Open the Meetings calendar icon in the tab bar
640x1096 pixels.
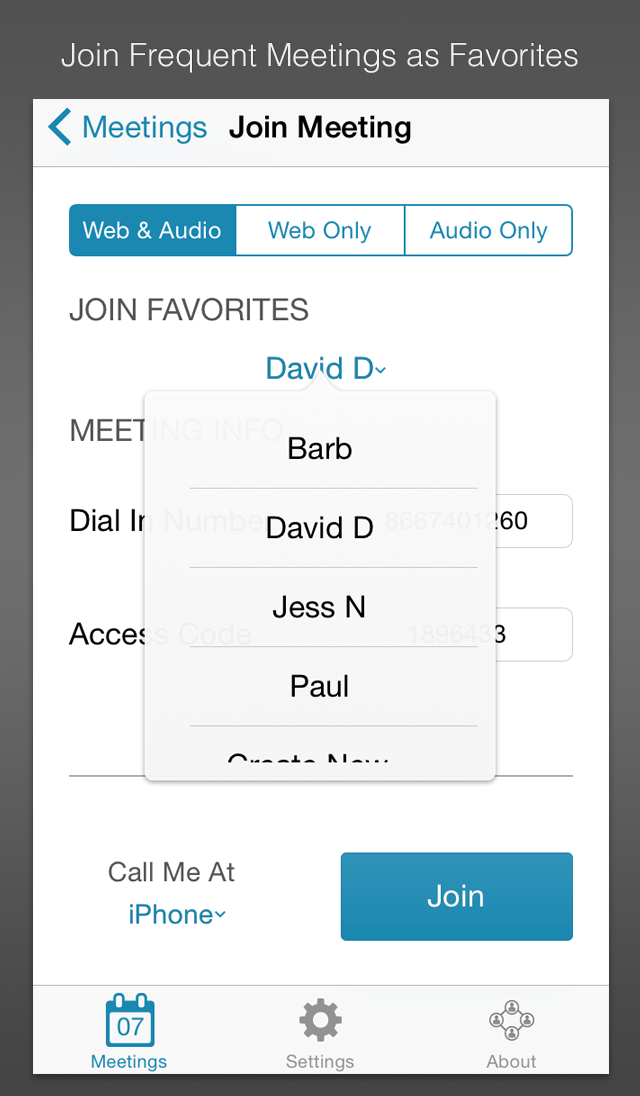coord(130,1020)
